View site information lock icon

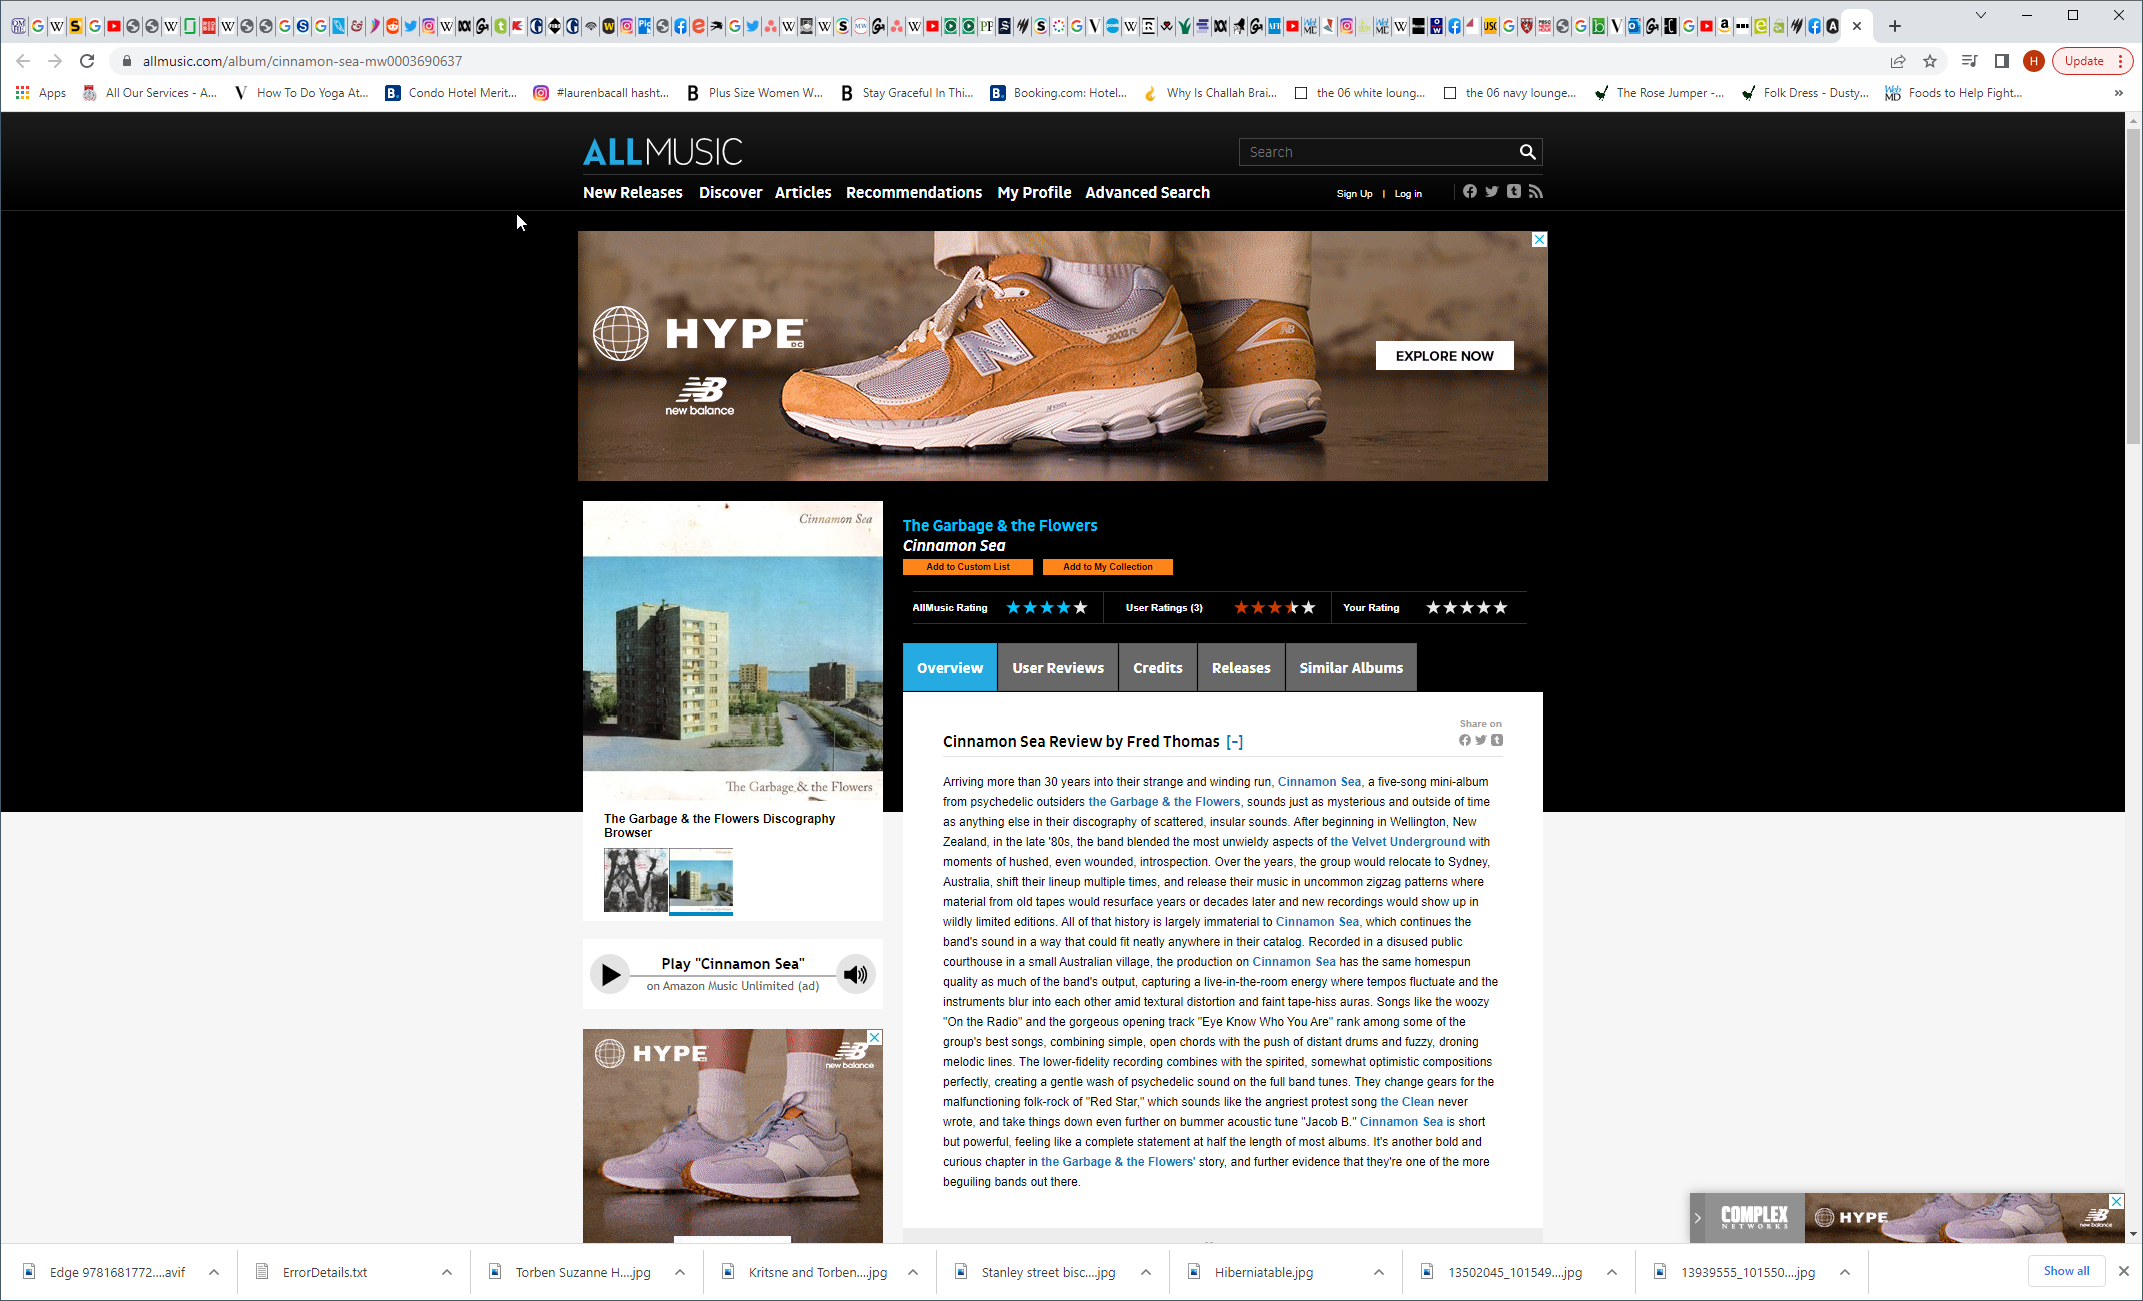[x=126, y=61]
